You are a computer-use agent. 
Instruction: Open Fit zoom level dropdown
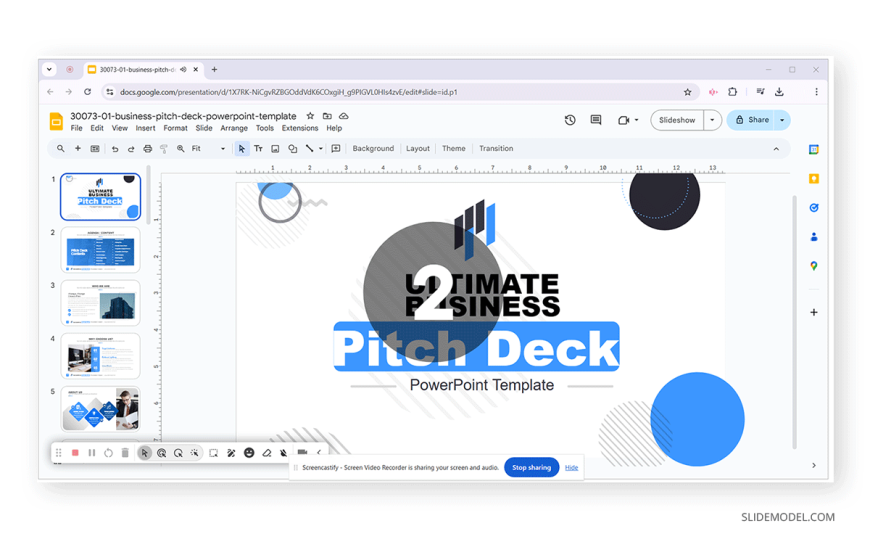pyautogui.click(x=208, y=149)
